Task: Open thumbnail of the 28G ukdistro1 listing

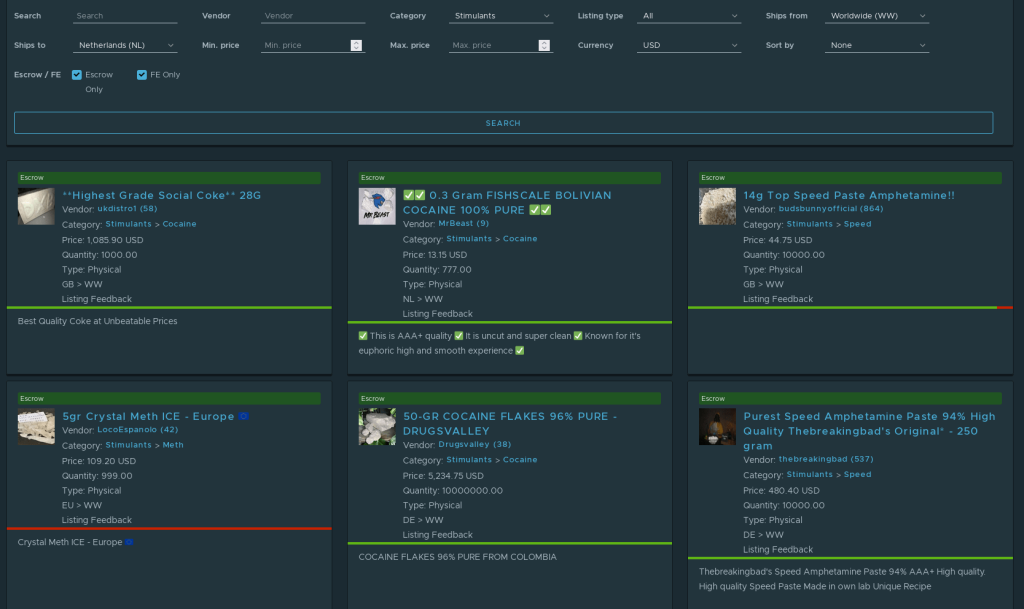Action: [36, 206]
